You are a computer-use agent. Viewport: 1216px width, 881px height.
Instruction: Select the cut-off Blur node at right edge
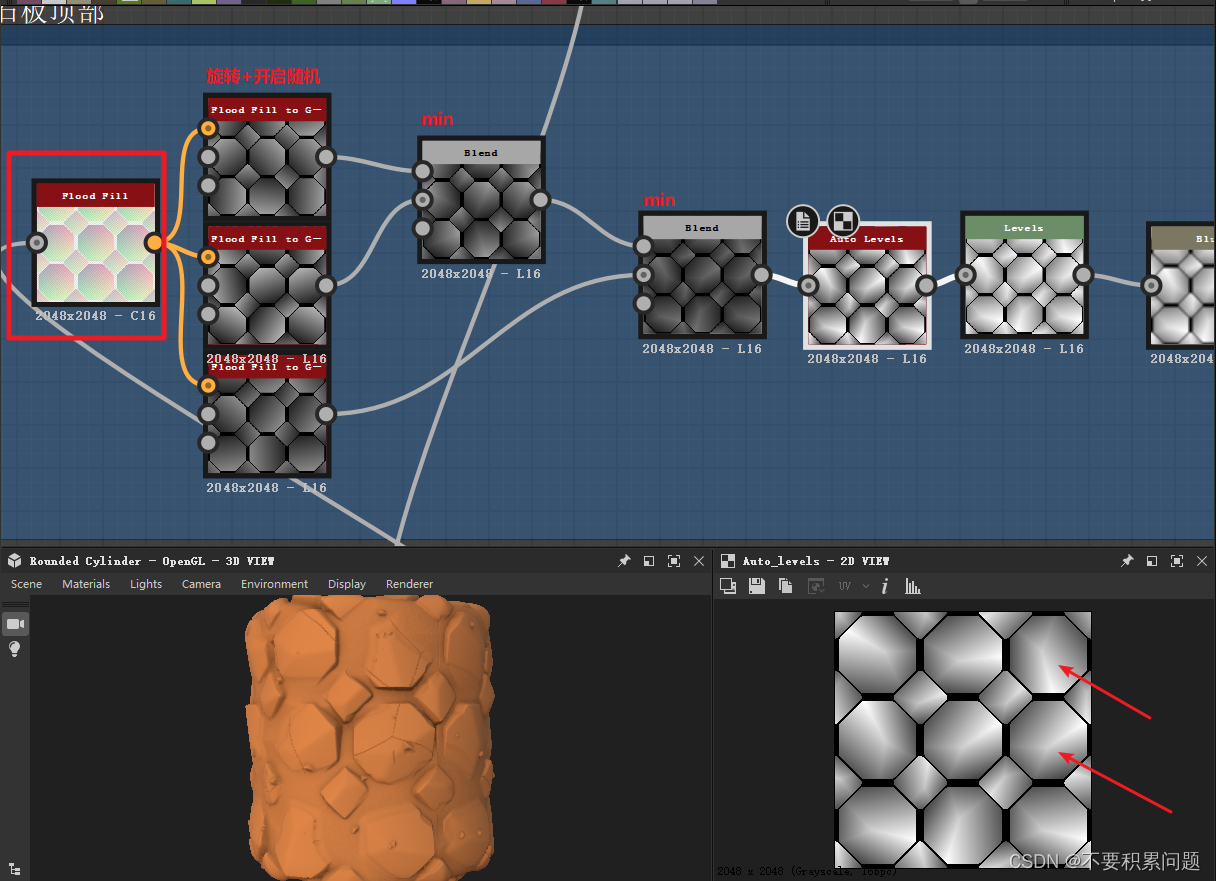click(x=1181, y=286)
